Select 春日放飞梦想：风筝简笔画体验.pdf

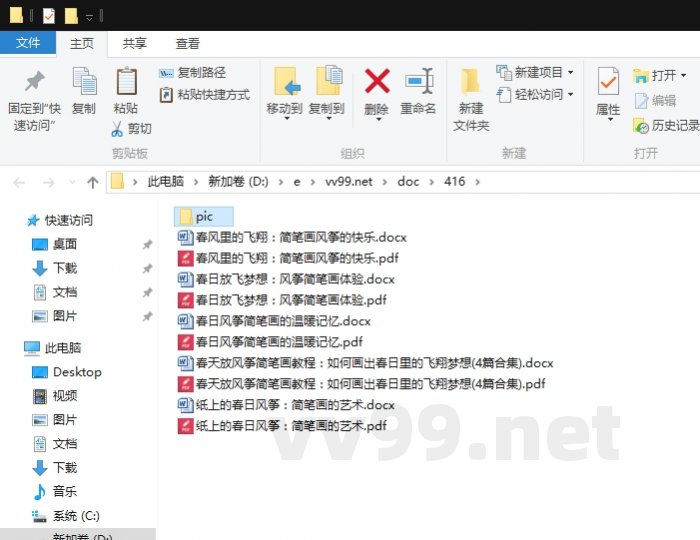click(x=282, y=300)
